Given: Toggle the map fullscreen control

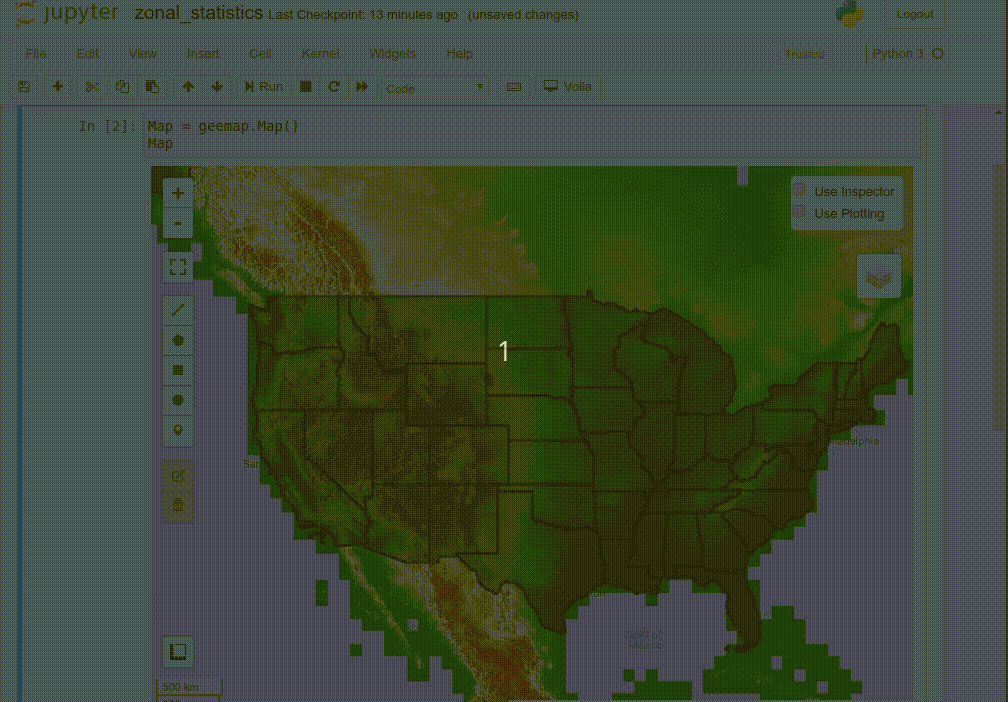Looking at the screenshot, I should coord(177,266).
